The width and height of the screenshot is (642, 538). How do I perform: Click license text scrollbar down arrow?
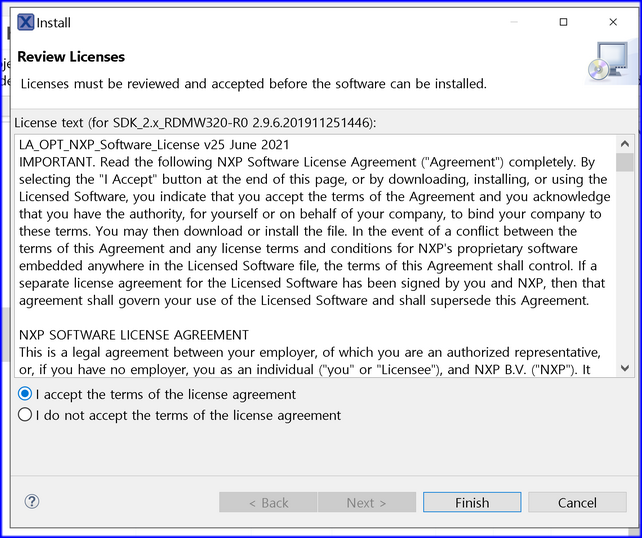(625, 368)
